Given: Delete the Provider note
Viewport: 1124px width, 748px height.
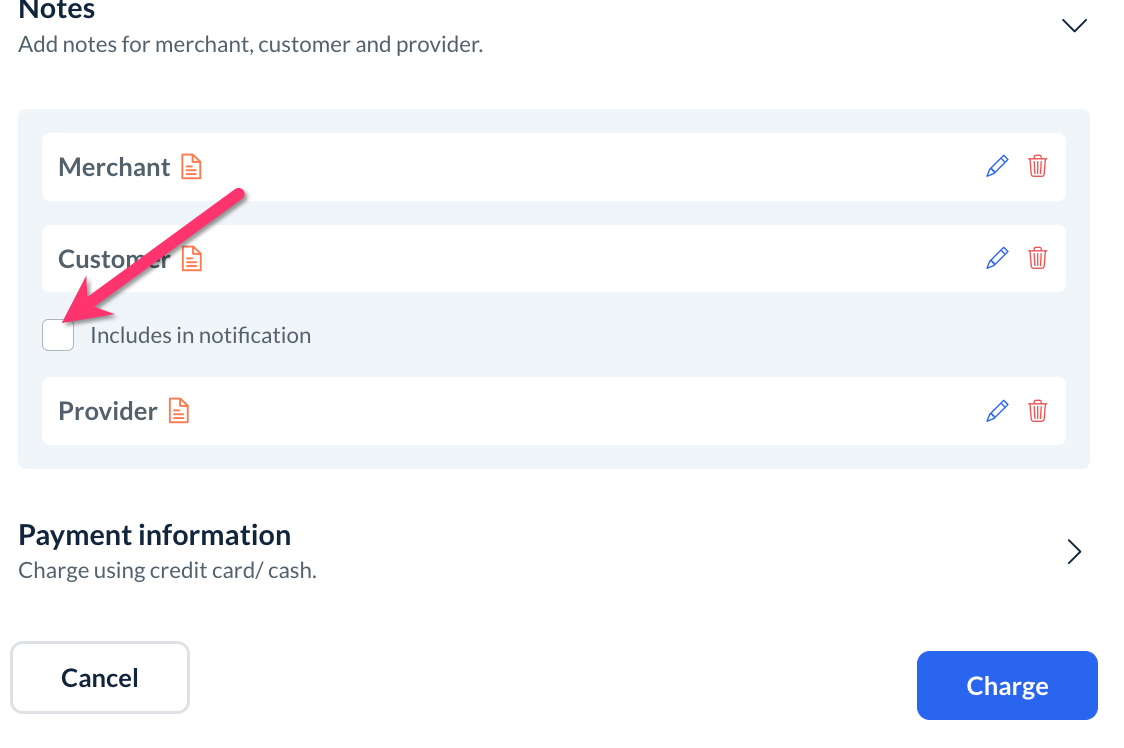Looking at the screenshot, I should 1038,411.
